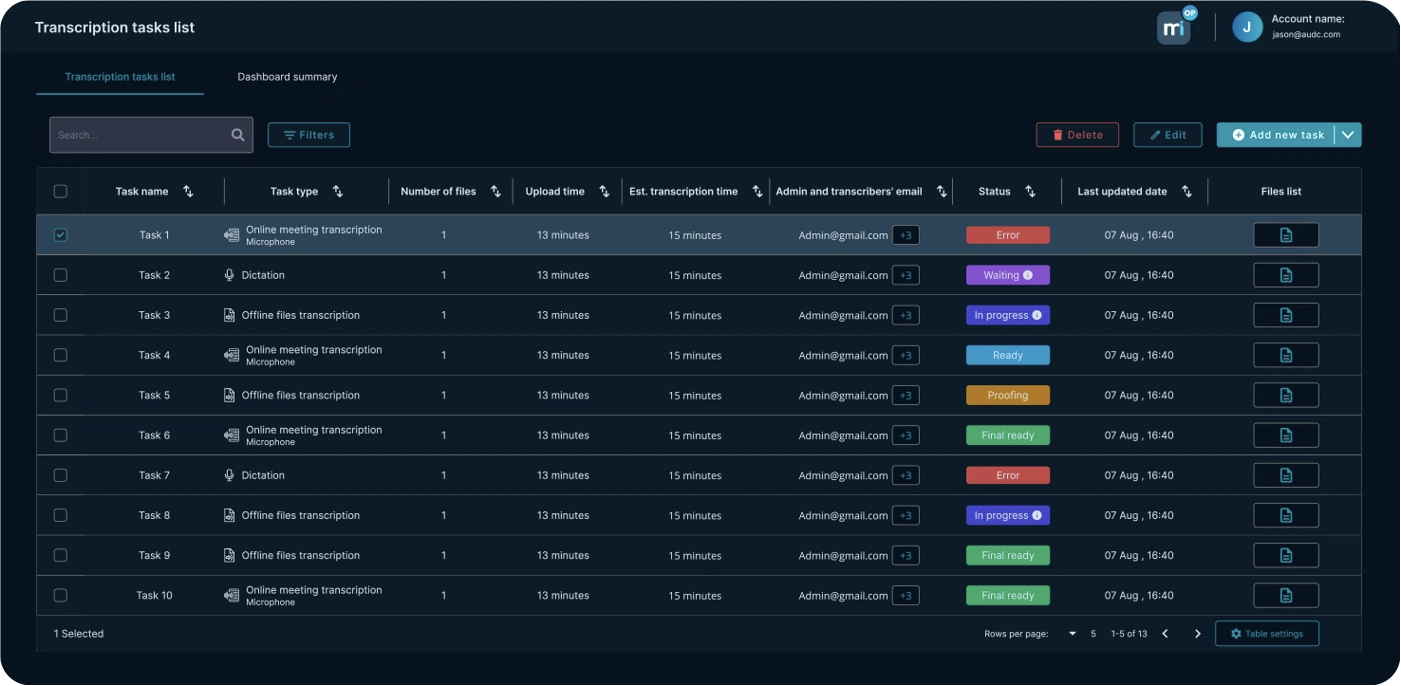The image size is (1401, 686).
Task: Toggle the select-all header checkbox
Action: point(60,191)
